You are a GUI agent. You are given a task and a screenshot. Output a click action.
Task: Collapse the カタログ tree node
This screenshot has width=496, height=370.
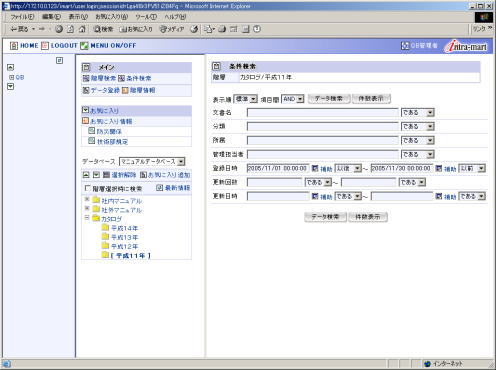pos(87,218)
